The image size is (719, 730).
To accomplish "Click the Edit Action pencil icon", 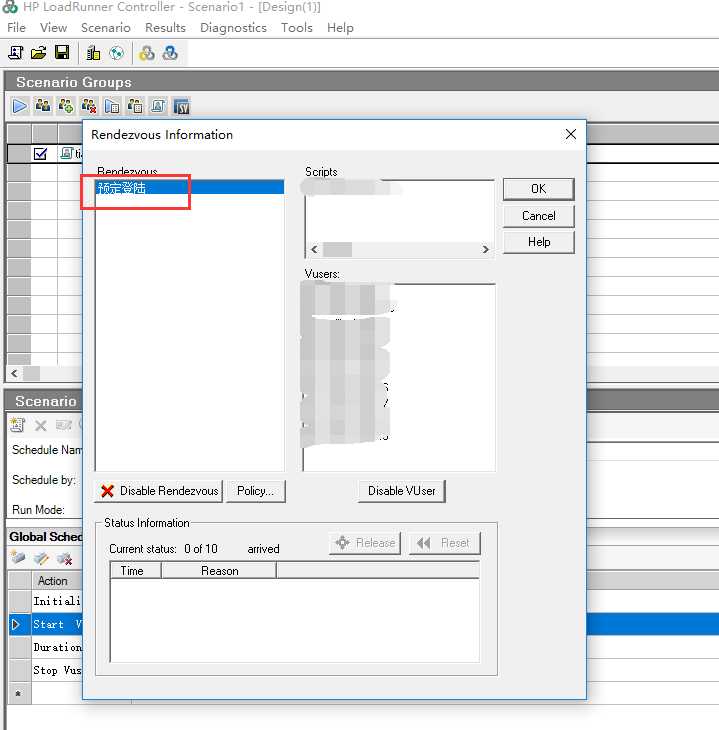I will [41, 558].
